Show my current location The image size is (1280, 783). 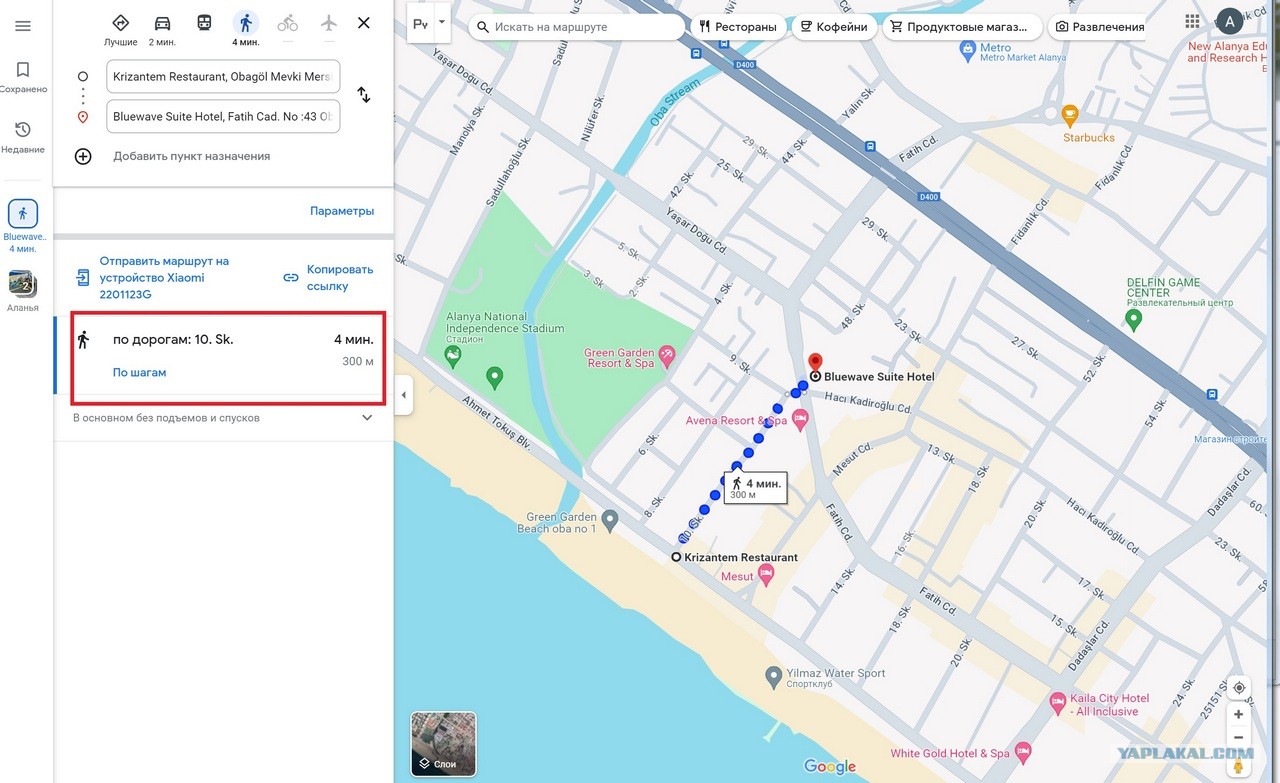tap(1239, 688)
